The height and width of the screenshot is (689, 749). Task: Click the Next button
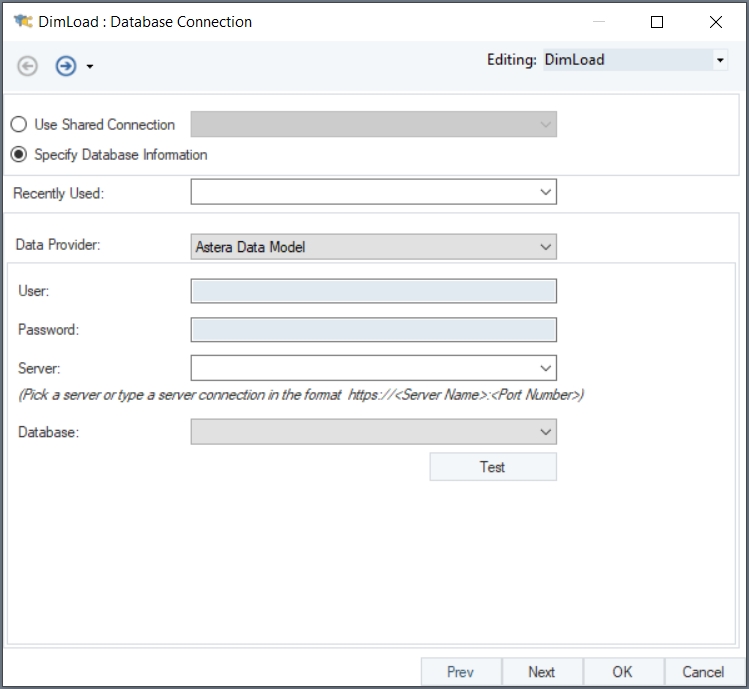click(541, 672)
